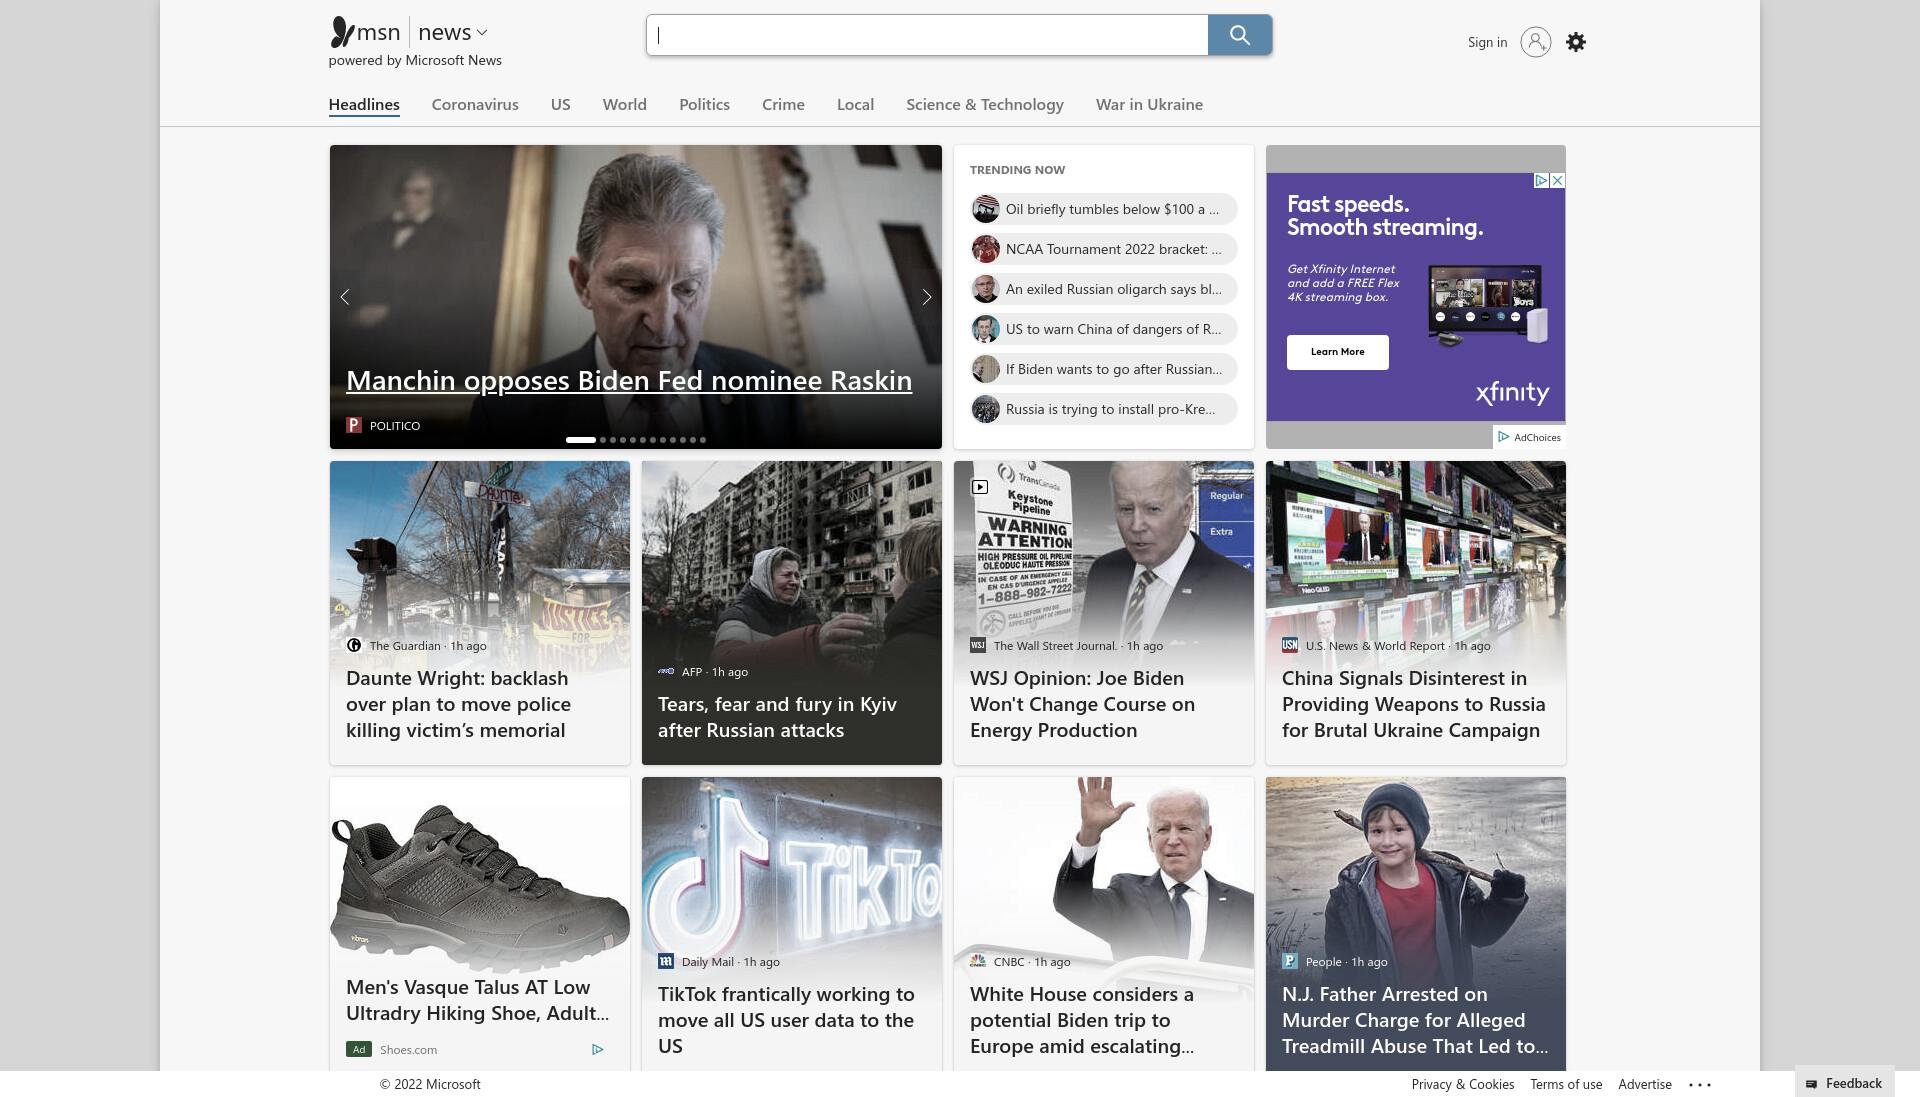Open the Local news tab
This screenshot has width=1920, height=1097.
click(855, 105)
